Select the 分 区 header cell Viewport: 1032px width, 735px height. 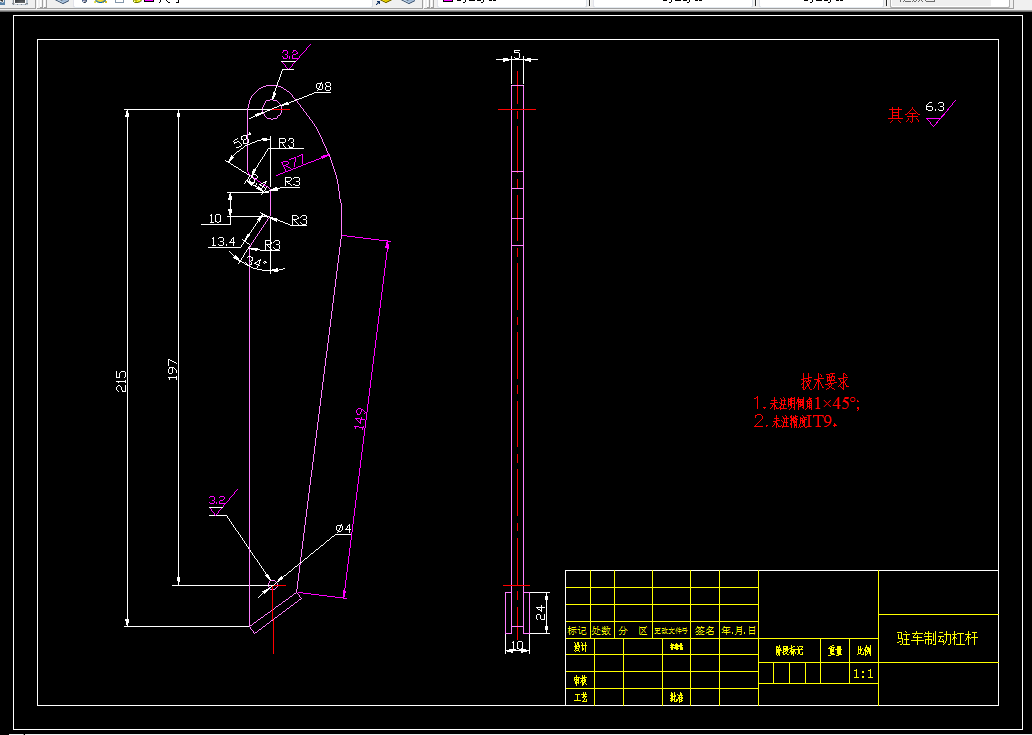tap(633, 630)
